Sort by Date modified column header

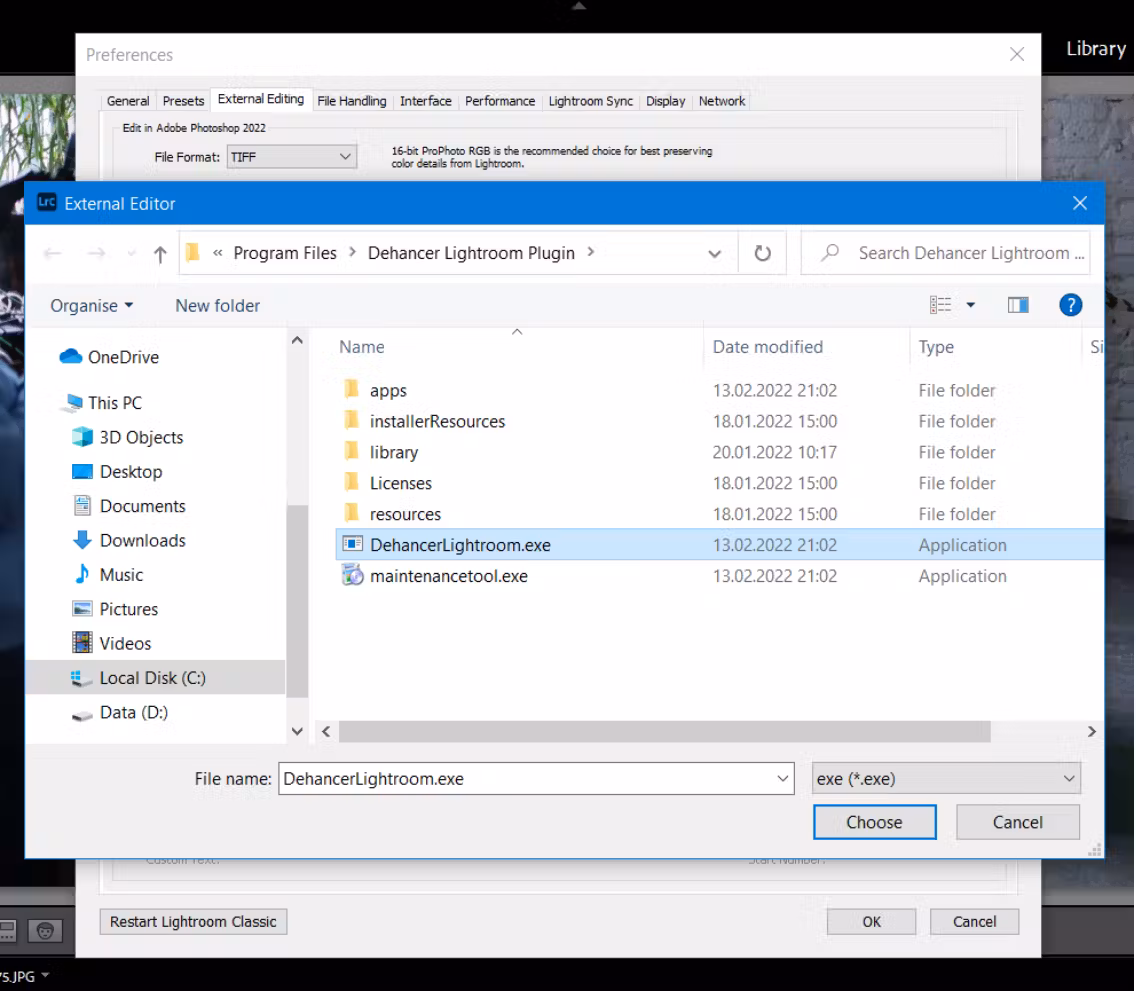[x=768, y=347]
